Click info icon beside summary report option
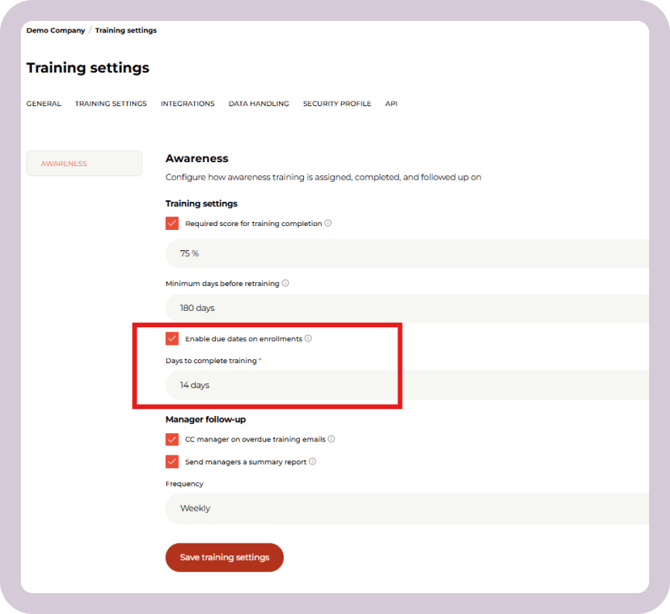The height and width of the screenshot is (614, 670). click(x=313, y=462)
